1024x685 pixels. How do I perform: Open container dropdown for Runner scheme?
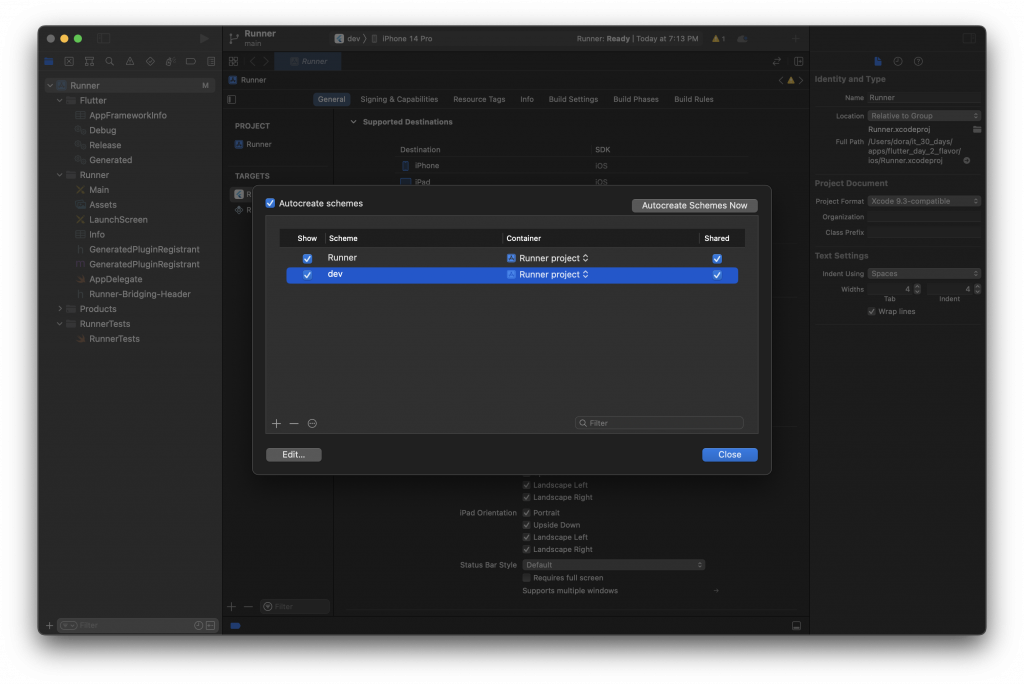(x=548, y=258)
